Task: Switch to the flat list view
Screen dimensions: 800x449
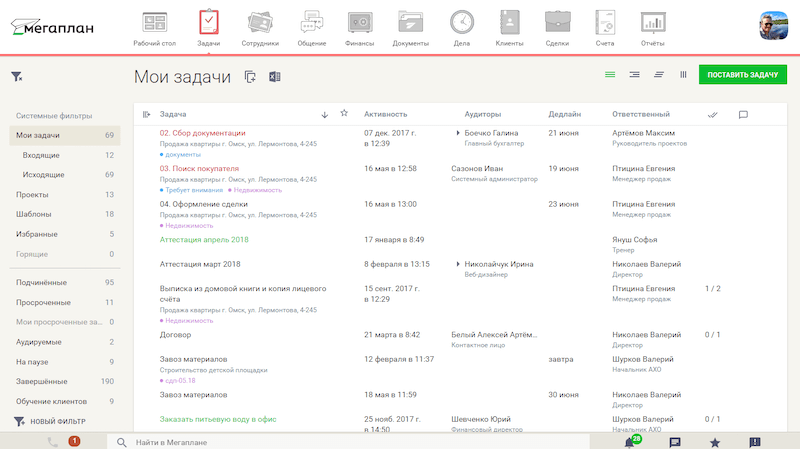Action: tap(609, 75)
